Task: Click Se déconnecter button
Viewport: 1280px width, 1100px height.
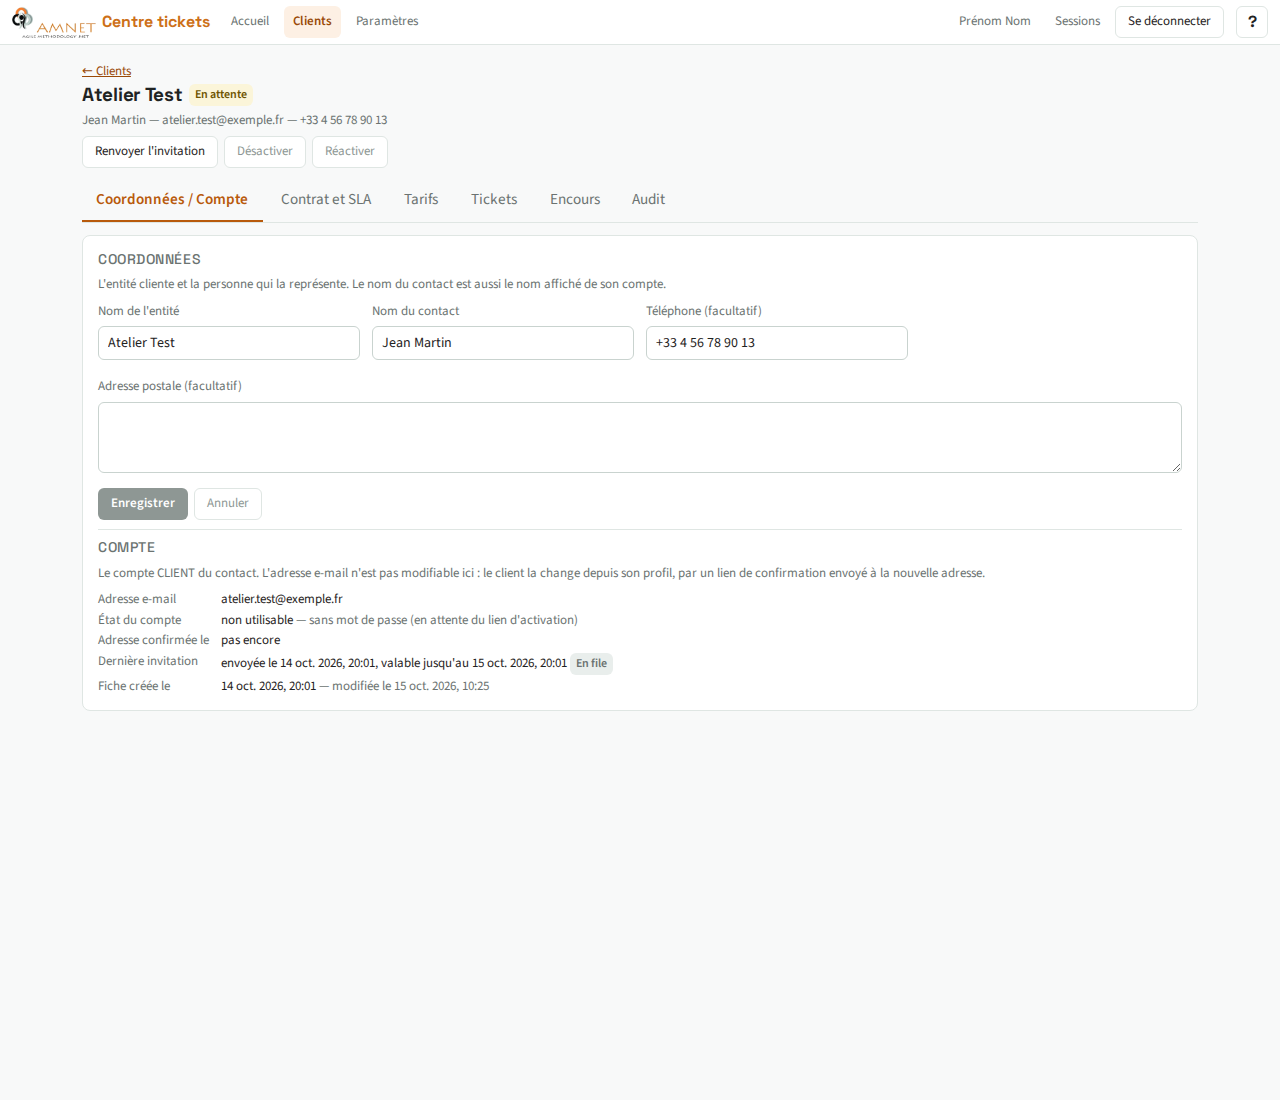Action: click(x=1169, y=21)
